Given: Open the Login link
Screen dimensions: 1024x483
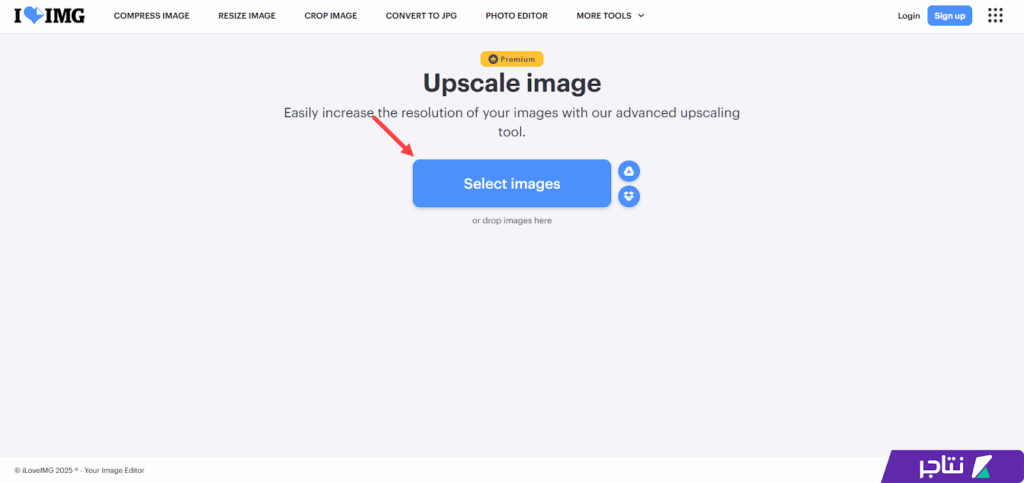Looking at the screenshot, I should click(x=908, y=16).
